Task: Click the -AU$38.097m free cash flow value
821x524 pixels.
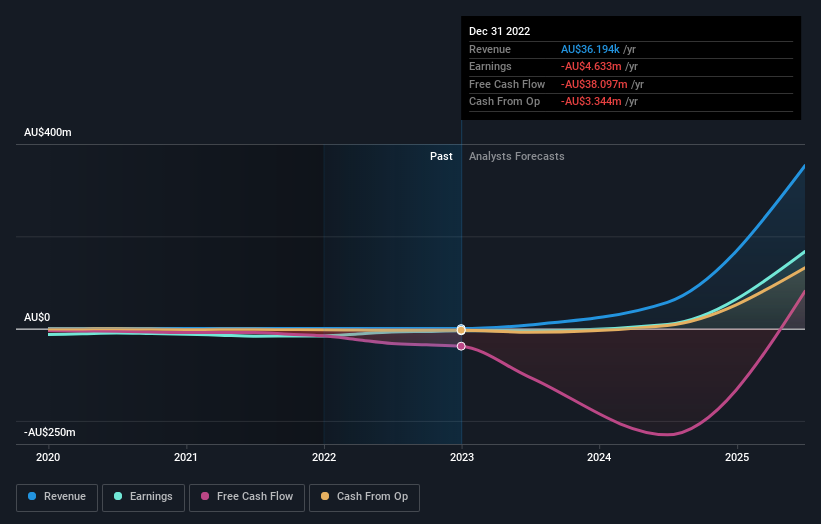Action: pos(594,84)
